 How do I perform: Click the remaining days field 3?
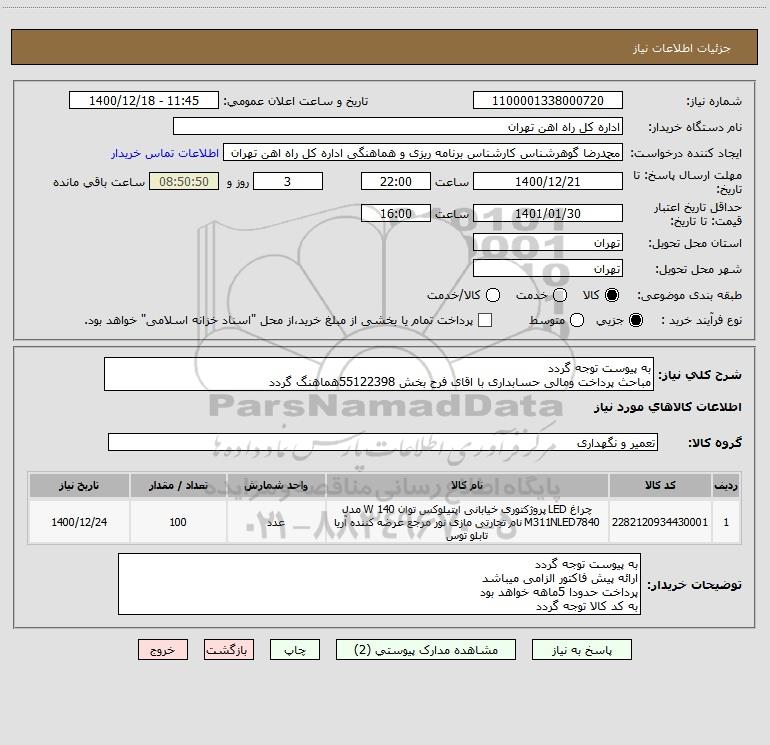288,181
